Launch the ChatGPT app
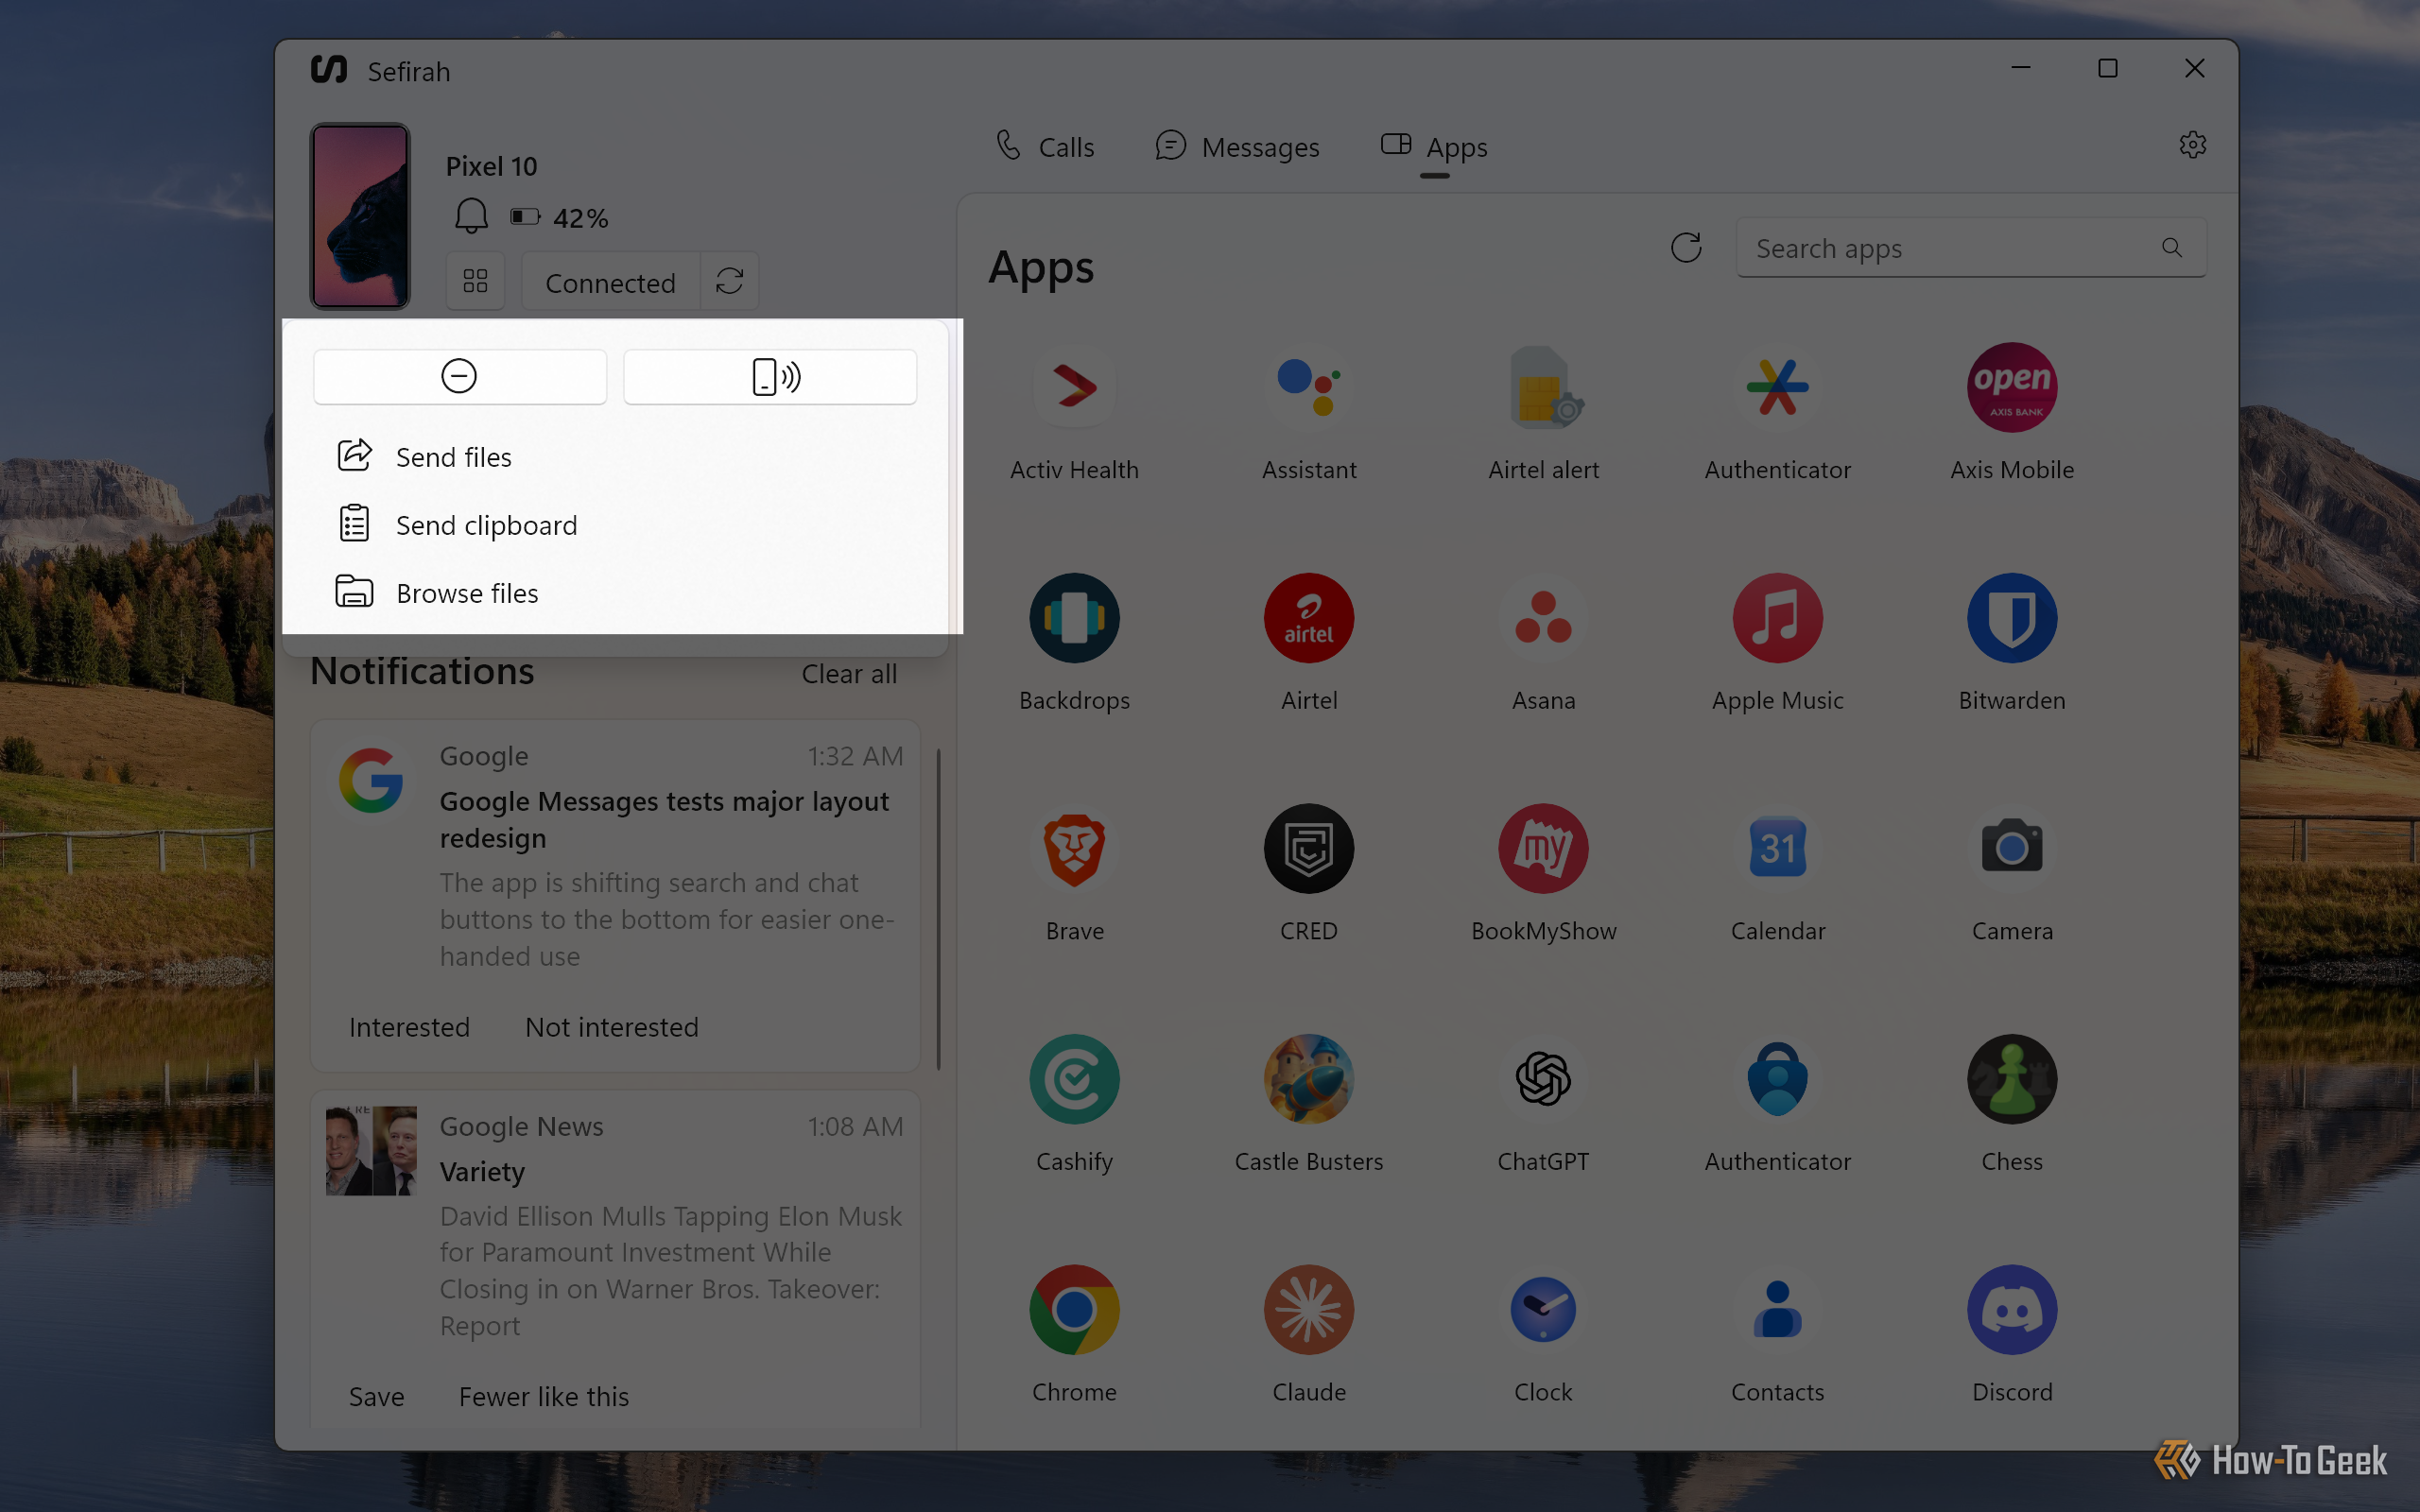Viewport: 2420px width, 1512px height. (x=1543, y=1104)
